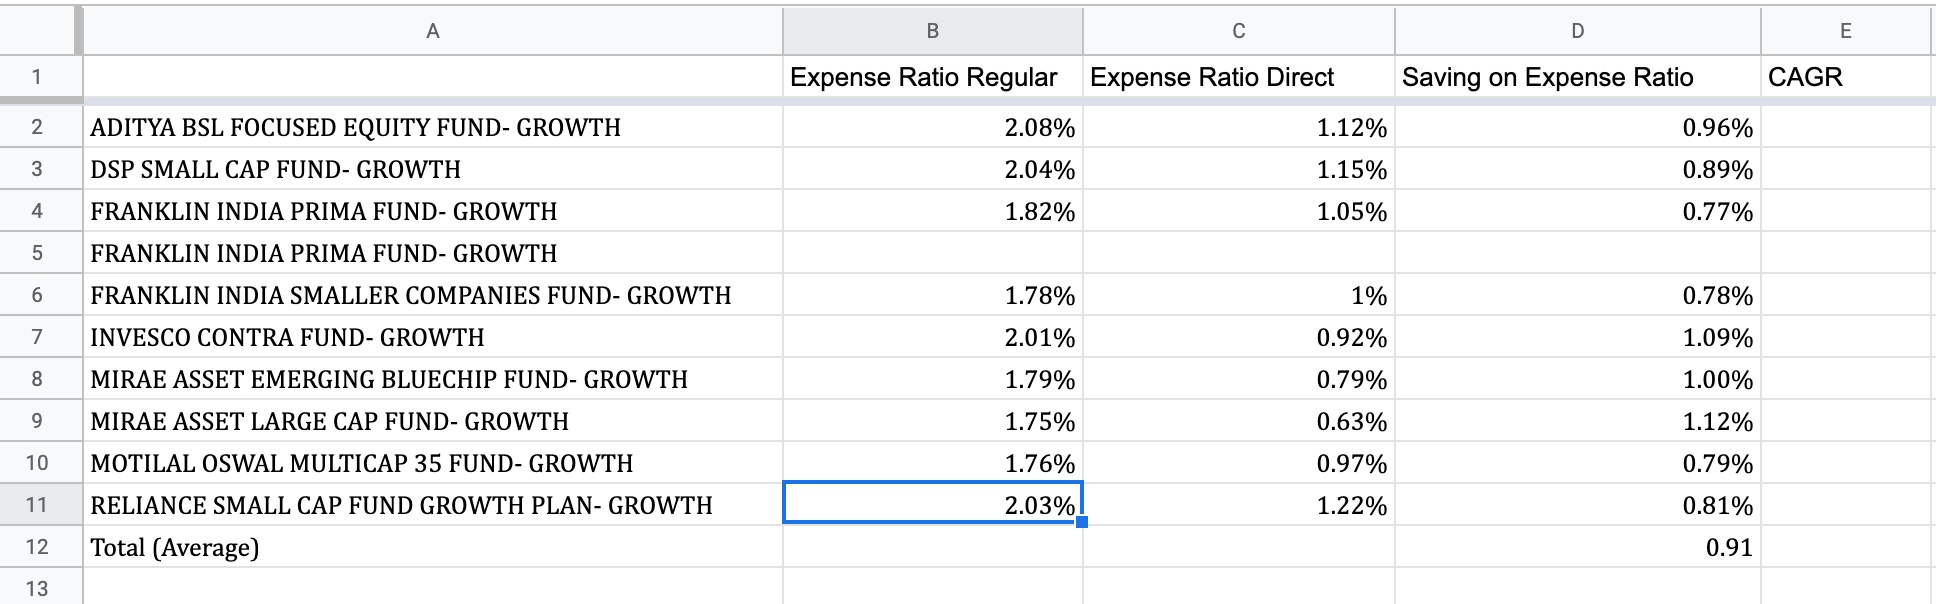The image size is (1936, 604).
Task: Click the 0.63% direct expense cell
Action: 1238,421
